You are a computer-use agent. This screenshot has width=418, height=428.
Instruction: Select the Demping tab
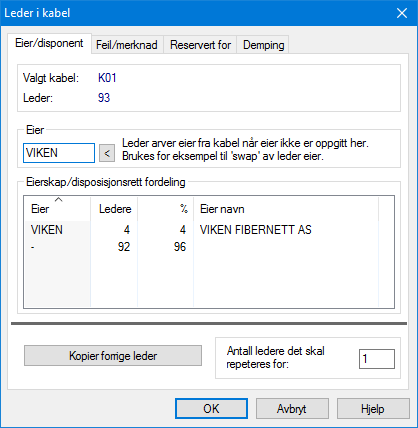click(263, 45)
